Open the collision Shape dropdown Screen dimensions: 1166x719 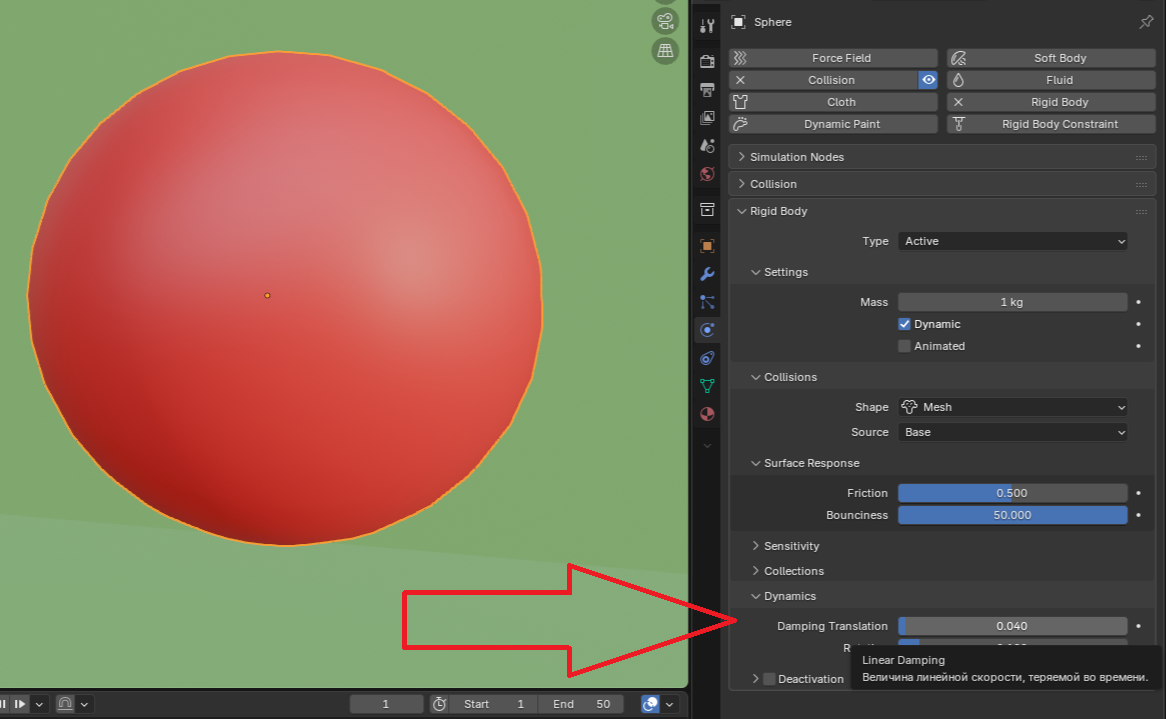1012,407
